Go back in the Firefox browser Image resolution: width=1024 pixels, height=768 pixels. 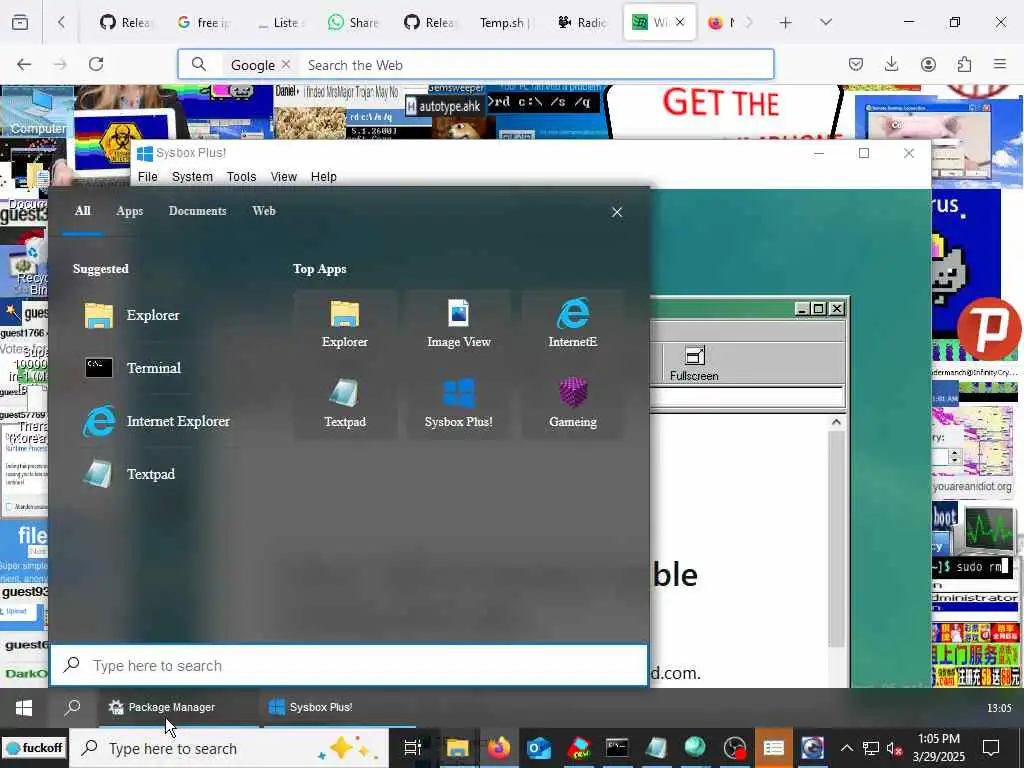pyautogui.click(x=24, y=64)
